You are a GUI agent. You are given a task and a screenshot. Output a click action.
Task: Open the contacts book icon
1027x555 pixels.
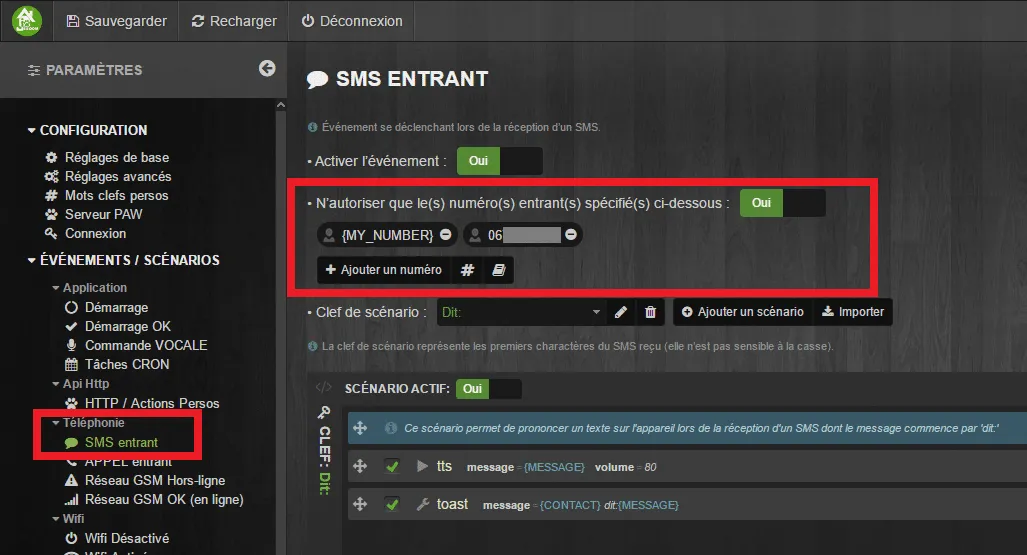click(x=498, y=270)
